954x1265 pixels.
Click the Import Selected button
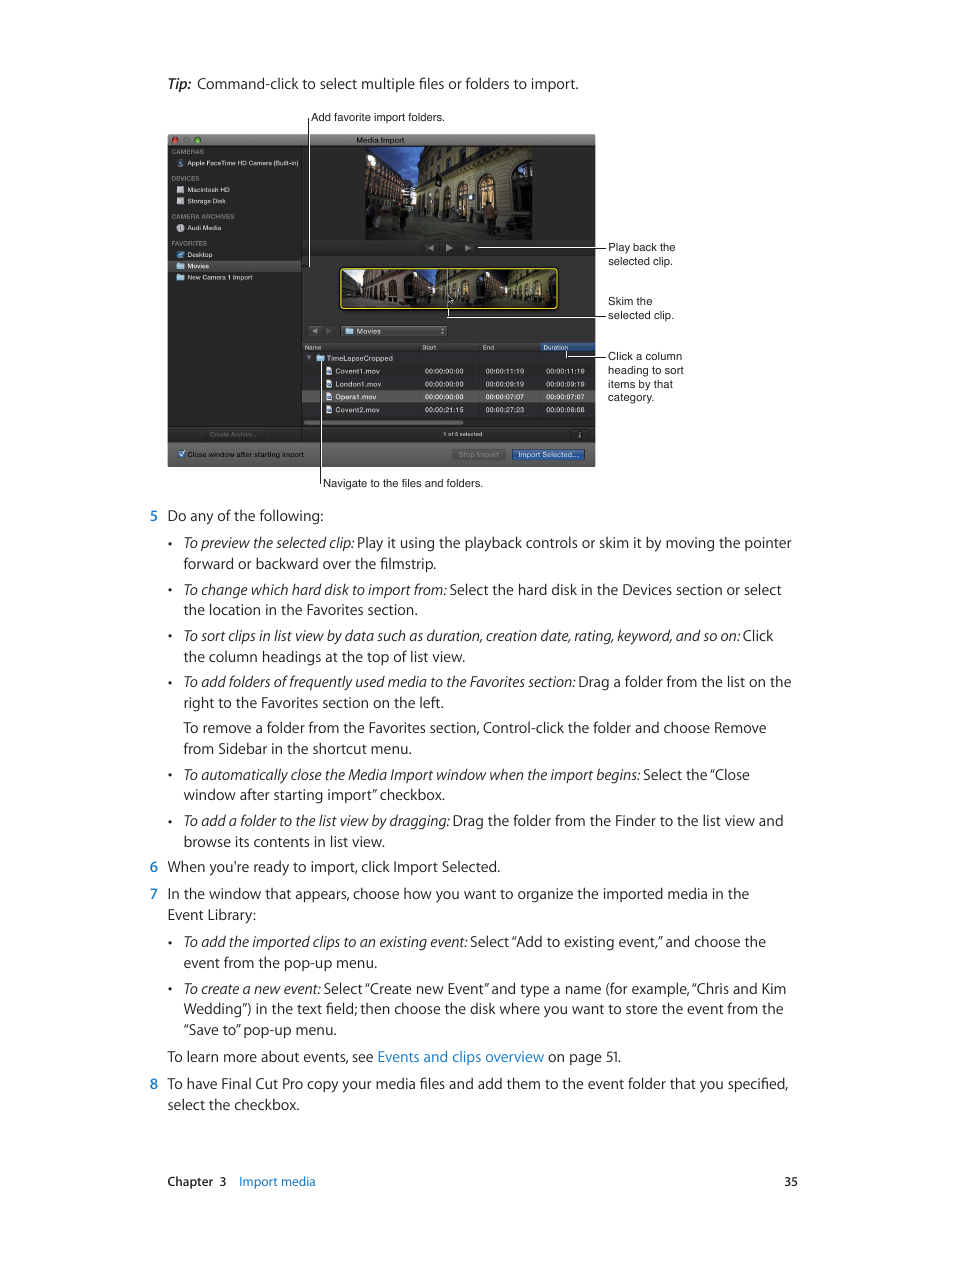point(548,454)
